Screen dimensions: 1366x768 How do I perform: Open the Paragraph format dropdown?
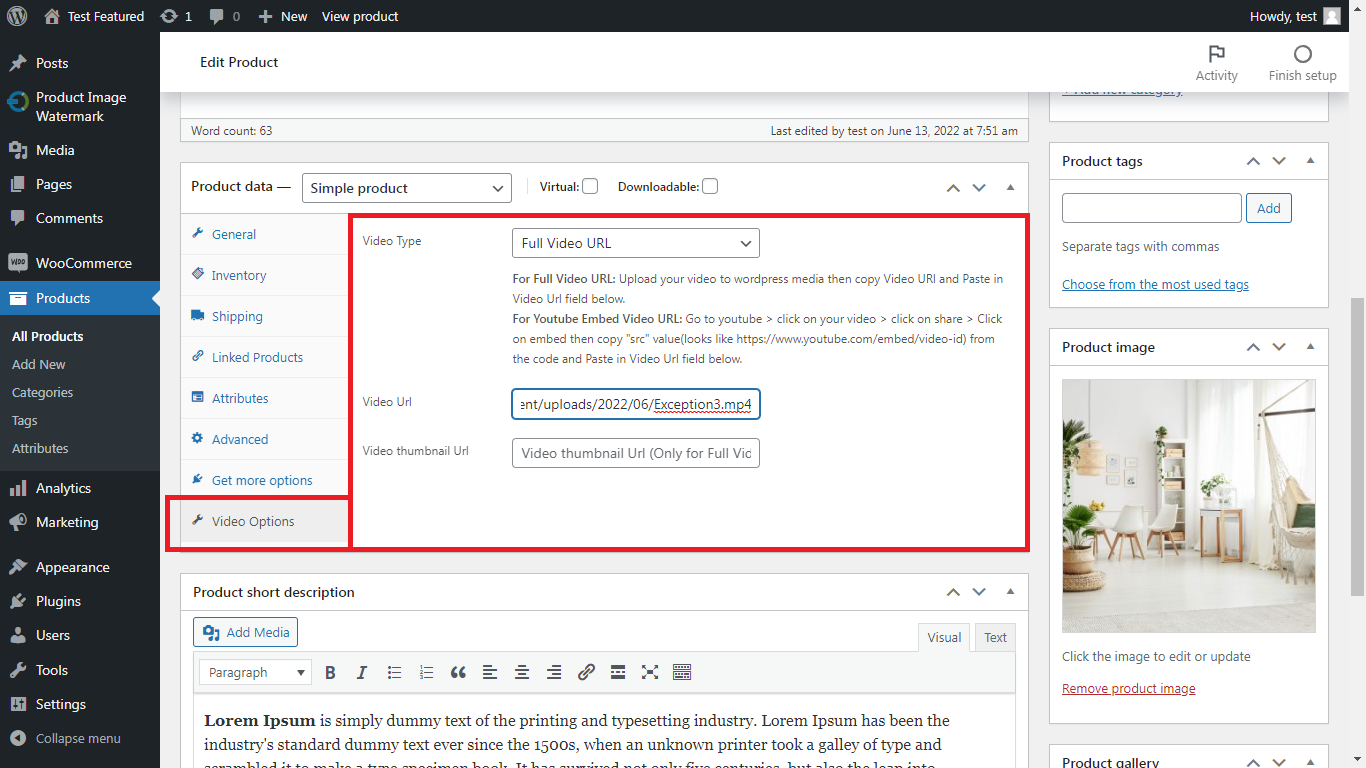256,672
